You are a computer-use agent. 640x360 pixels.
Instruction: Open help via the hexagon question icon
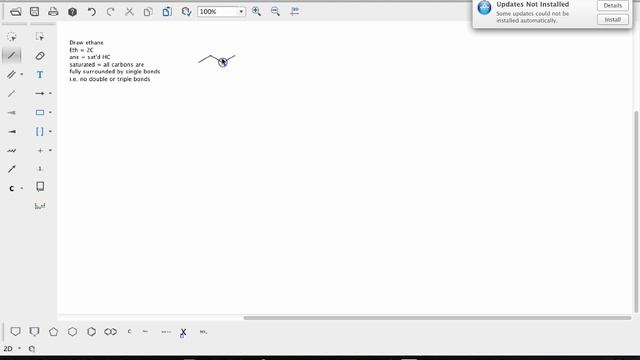tap(72, 11)
